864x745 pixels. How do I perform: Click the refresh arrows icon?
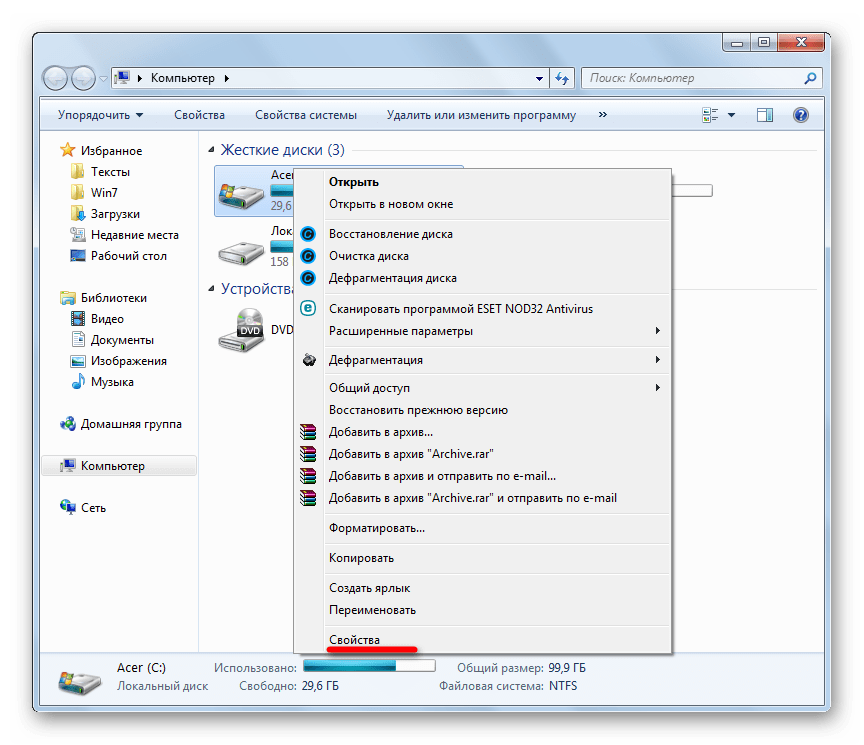562,78
